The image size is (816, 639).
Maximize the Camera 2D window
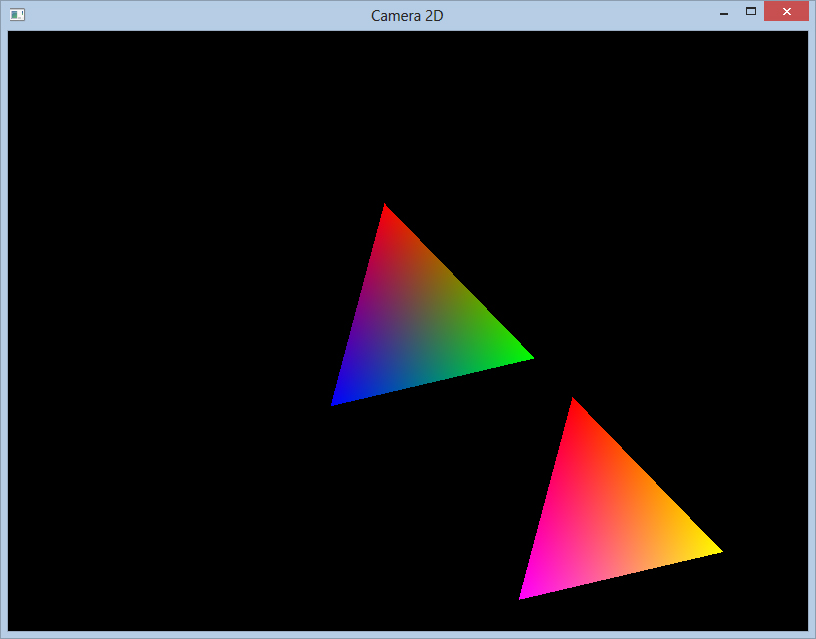coord(750,11)
